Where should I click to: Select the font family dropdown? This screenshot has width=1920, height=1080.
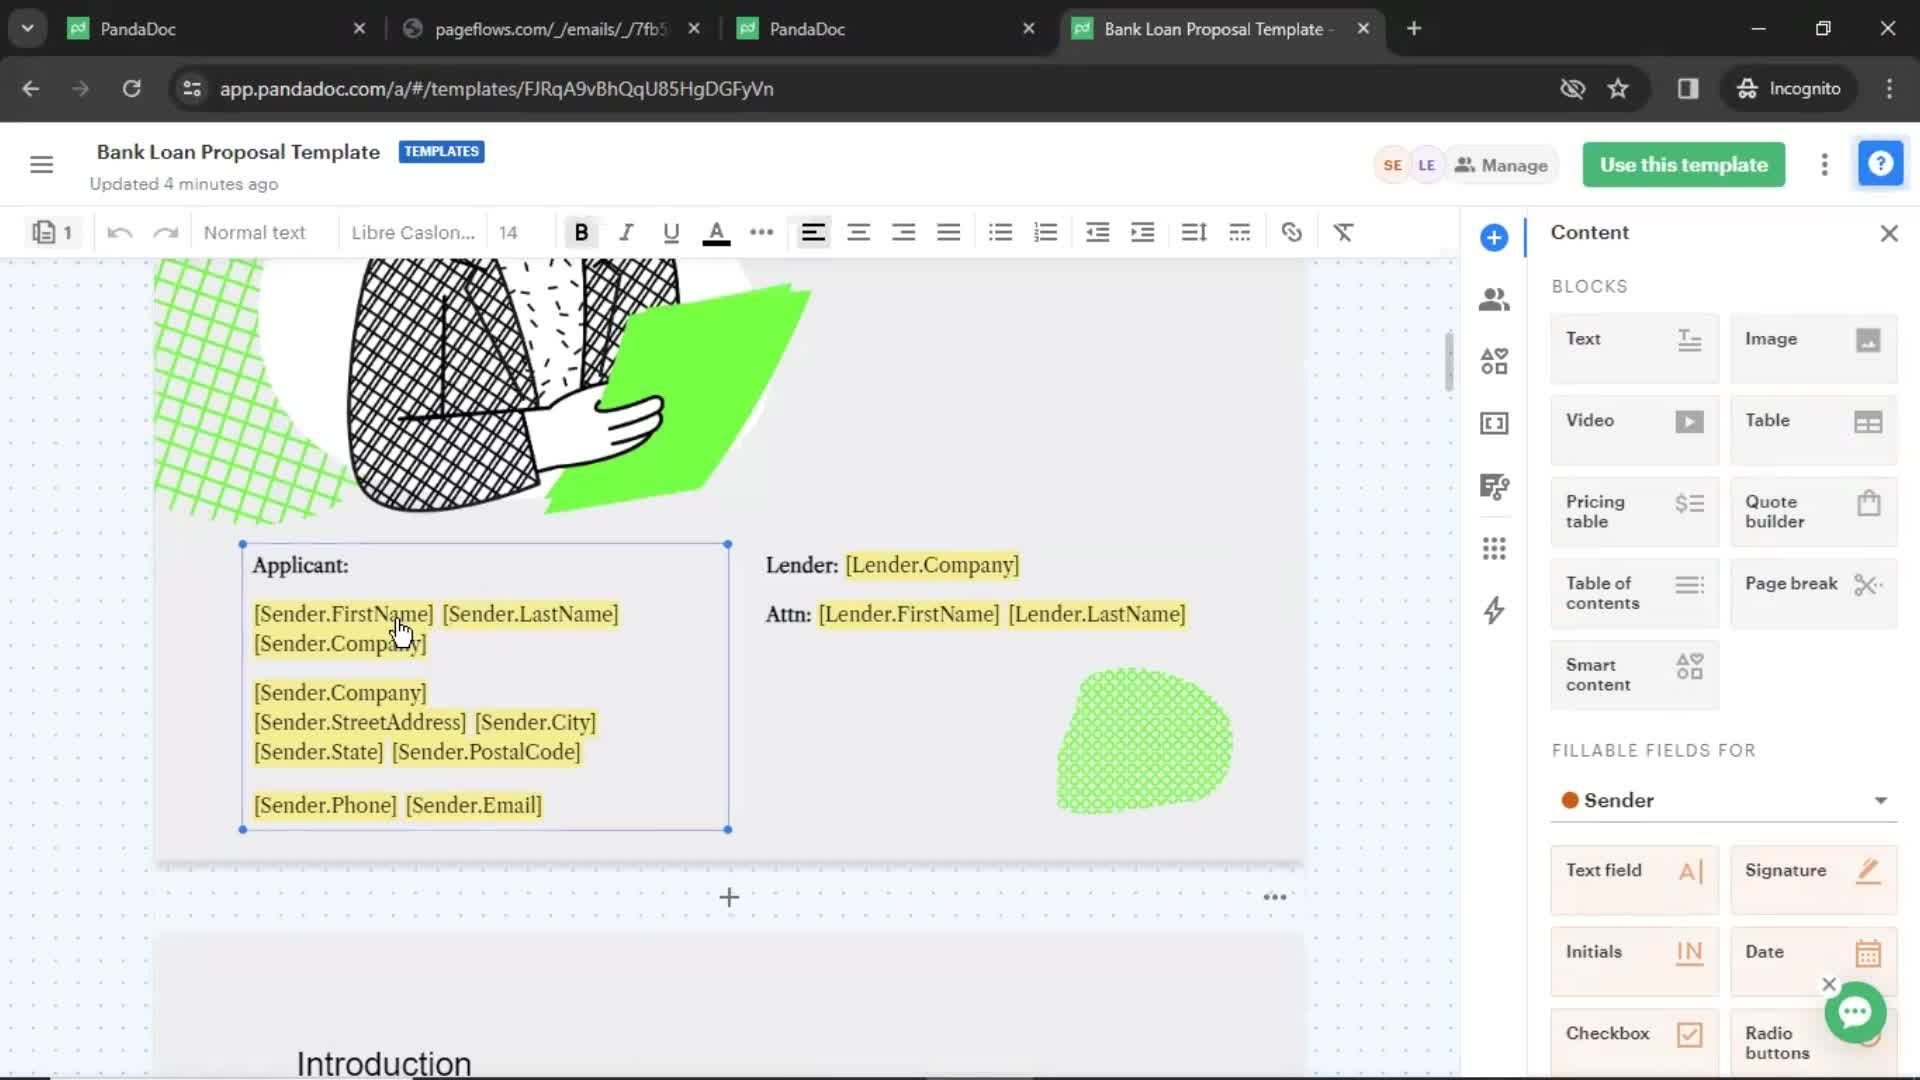point(413,232)
